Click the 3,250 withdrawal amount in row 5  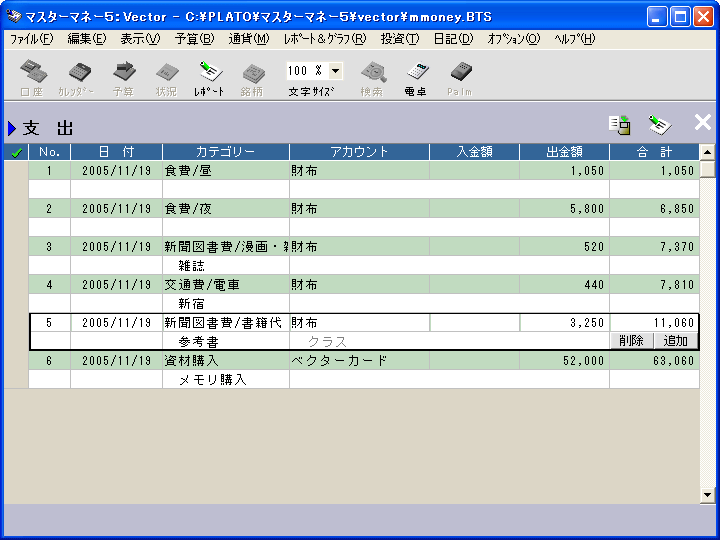click(x=564, y=323)
